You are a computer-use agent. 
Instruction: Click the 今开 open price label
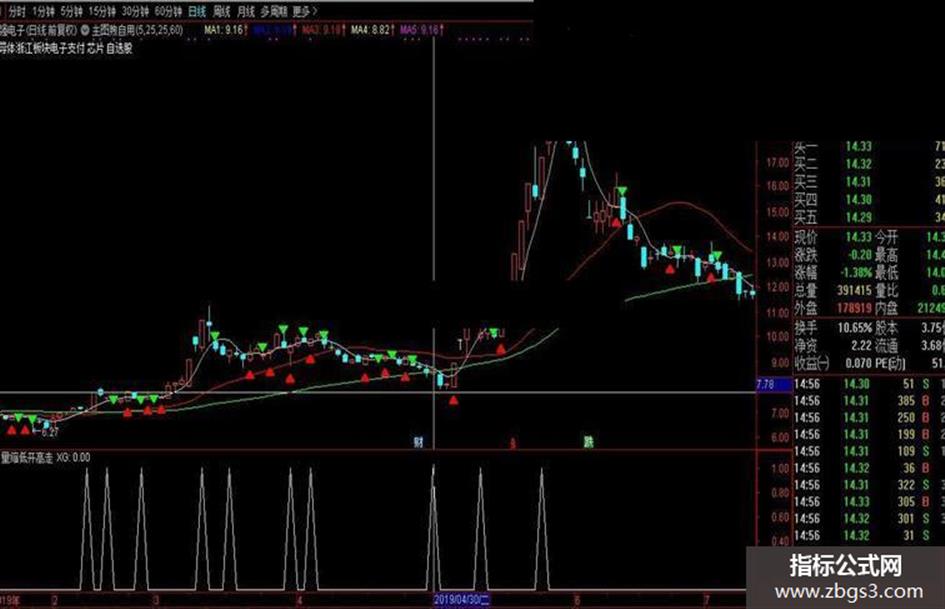tap(887, 237)
